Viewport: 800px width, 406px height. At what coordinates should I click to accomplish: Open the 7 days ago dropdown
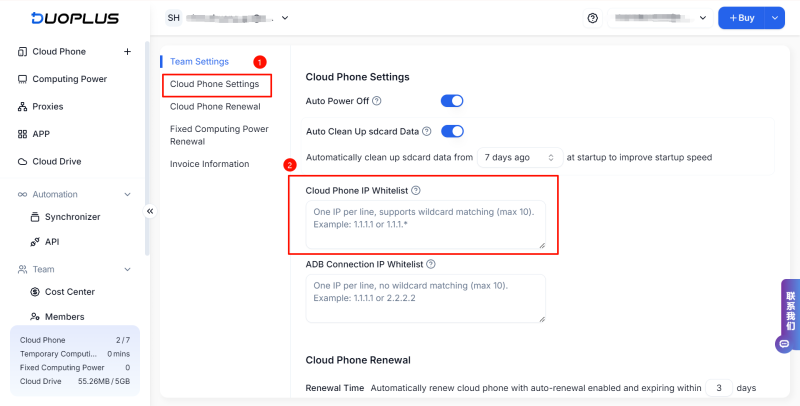519,157
